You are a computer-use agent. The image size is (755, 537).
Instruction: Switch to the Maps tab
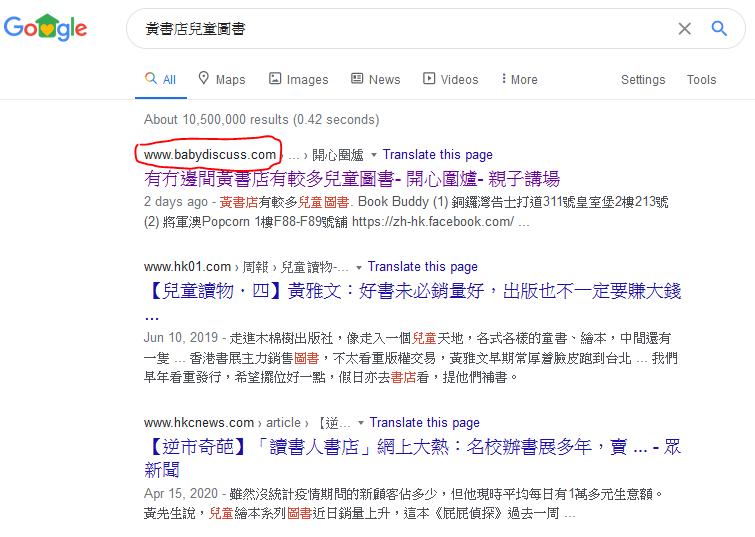(222, 79)
